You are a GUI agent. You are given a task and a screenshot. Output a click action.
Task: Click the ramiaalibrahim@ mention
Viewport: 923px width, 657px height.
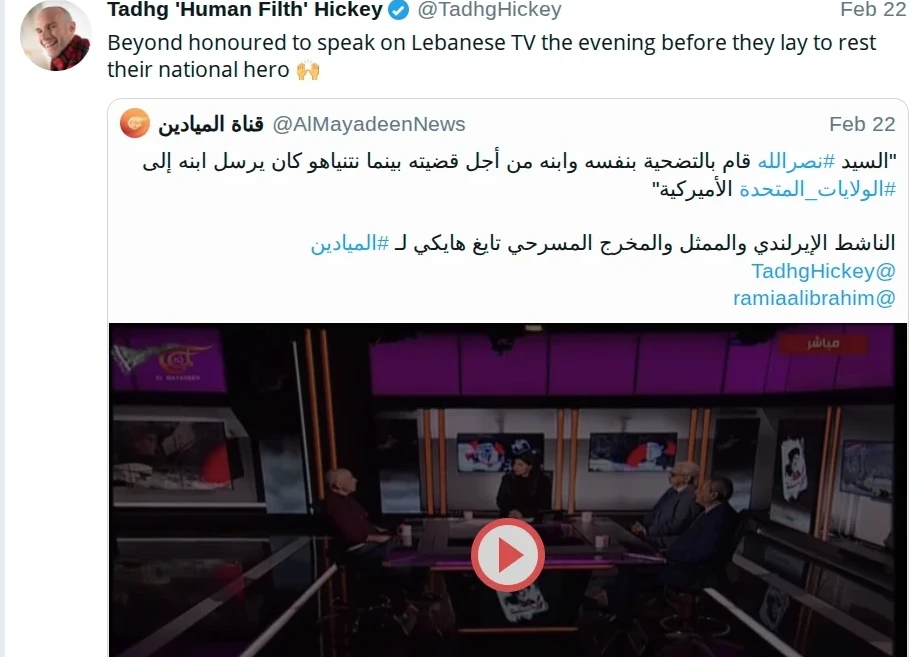pyautogui.click(x=814, y=298)
